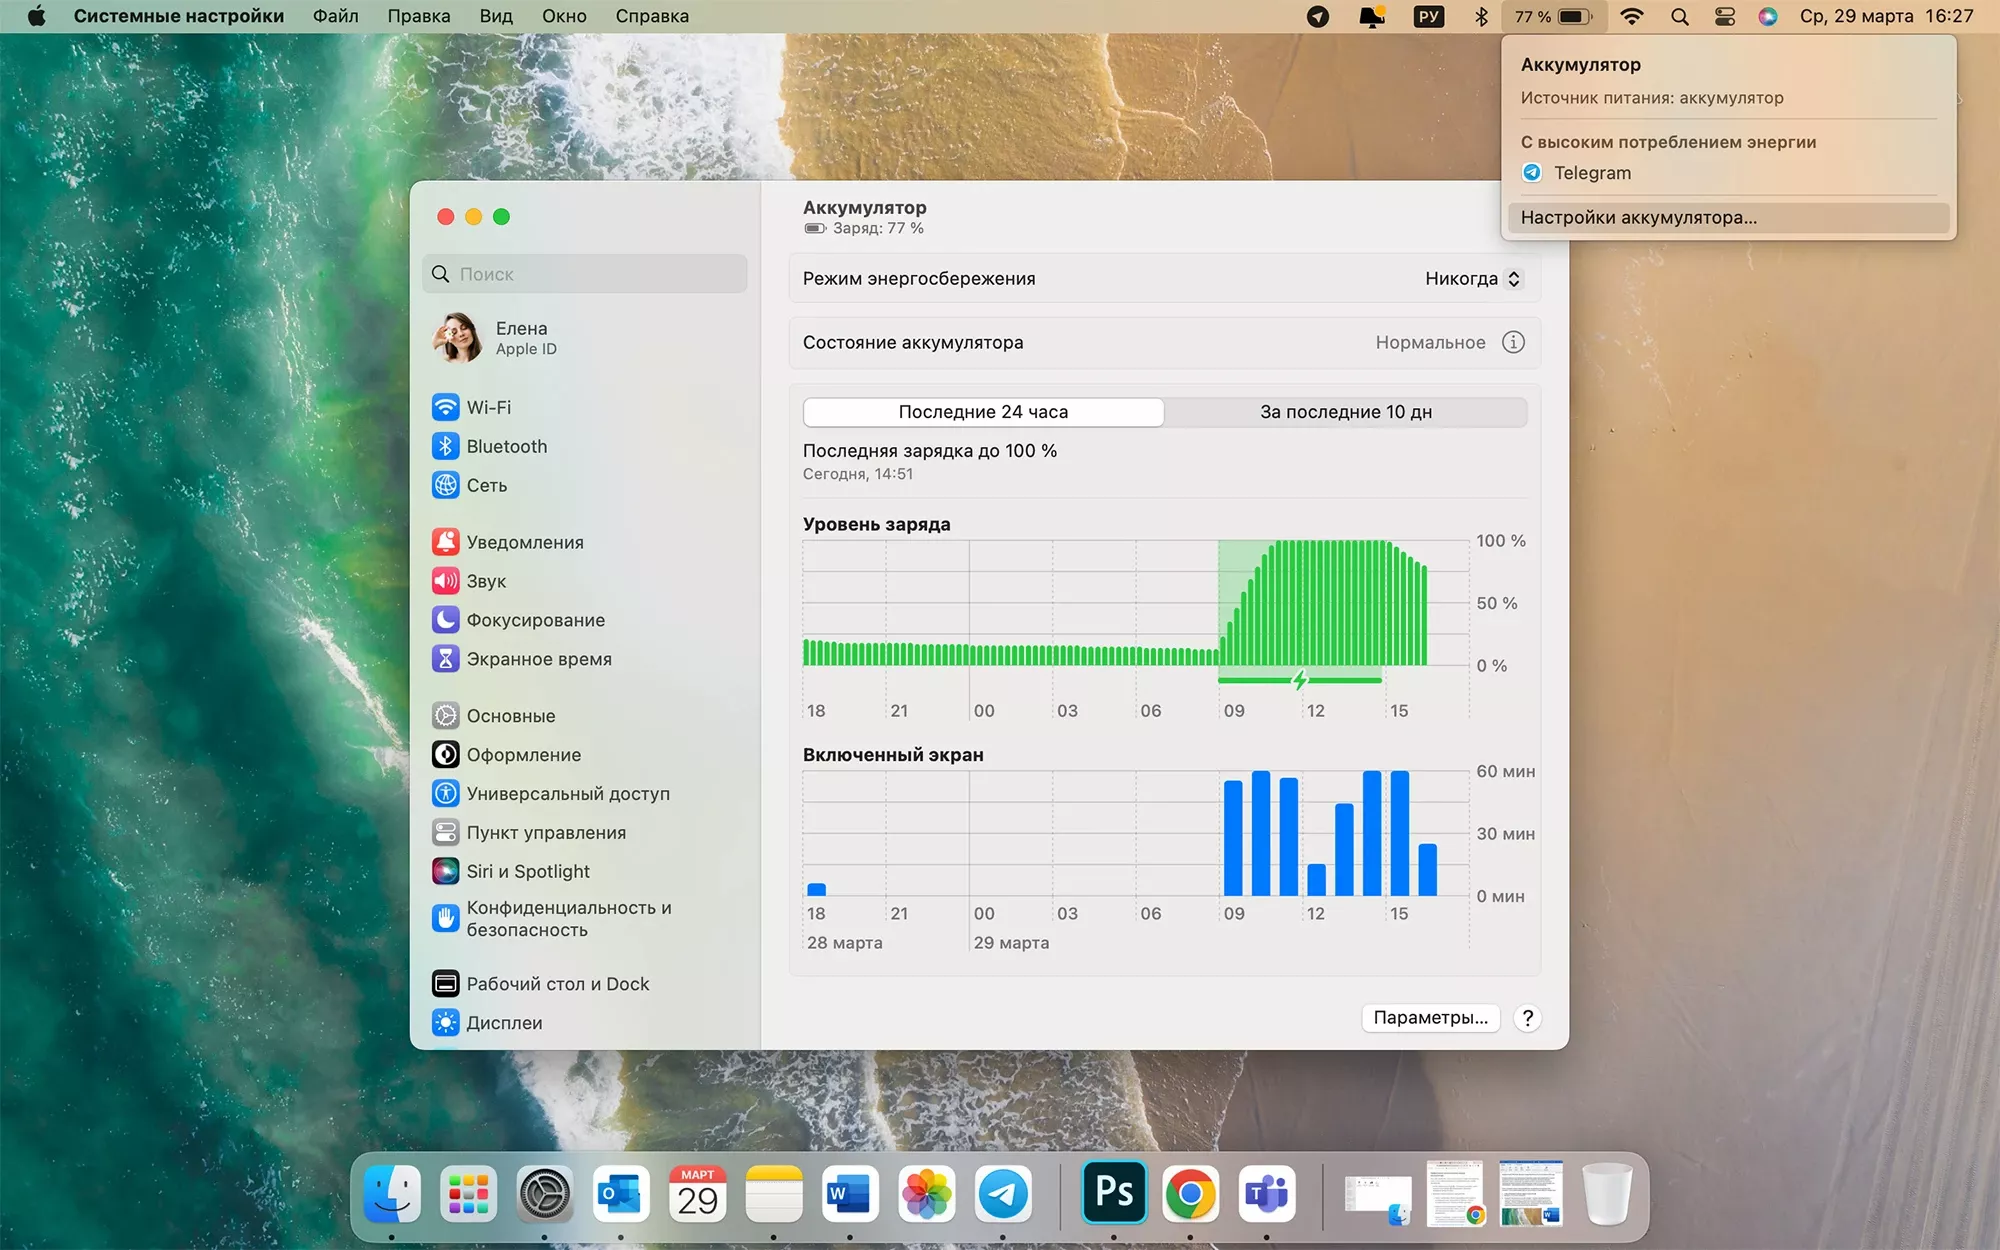Click Wi-Fi icon in menu bar
2000x1250 pixels.
(1632, 16)
